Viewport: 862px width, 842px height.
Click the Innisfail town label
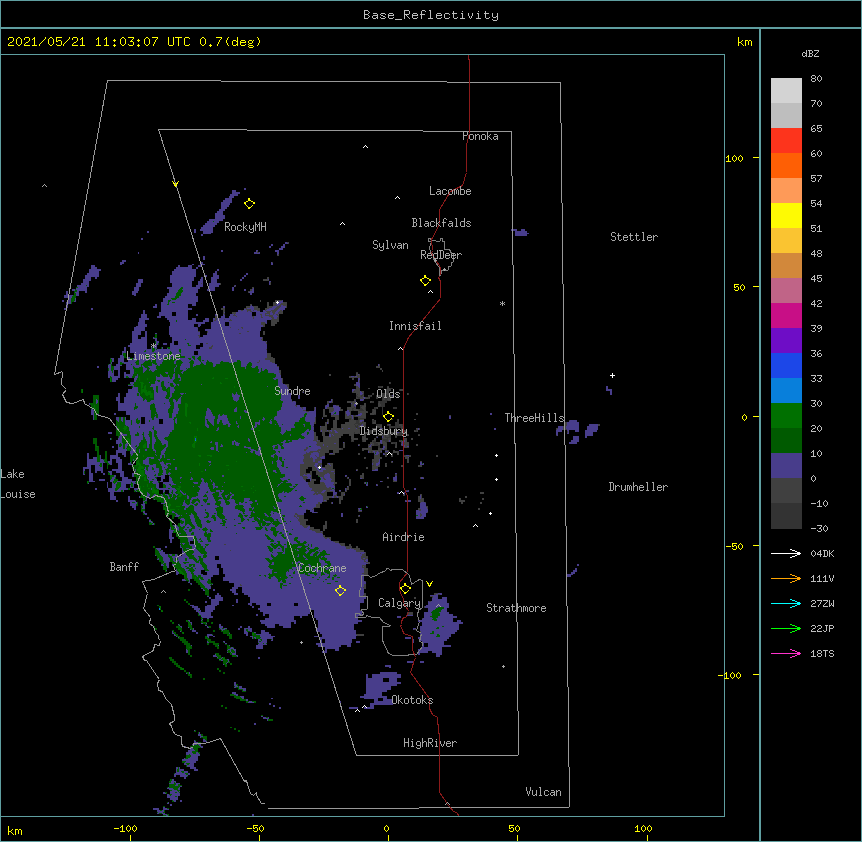pyautogui.click(x=415, y=326)
